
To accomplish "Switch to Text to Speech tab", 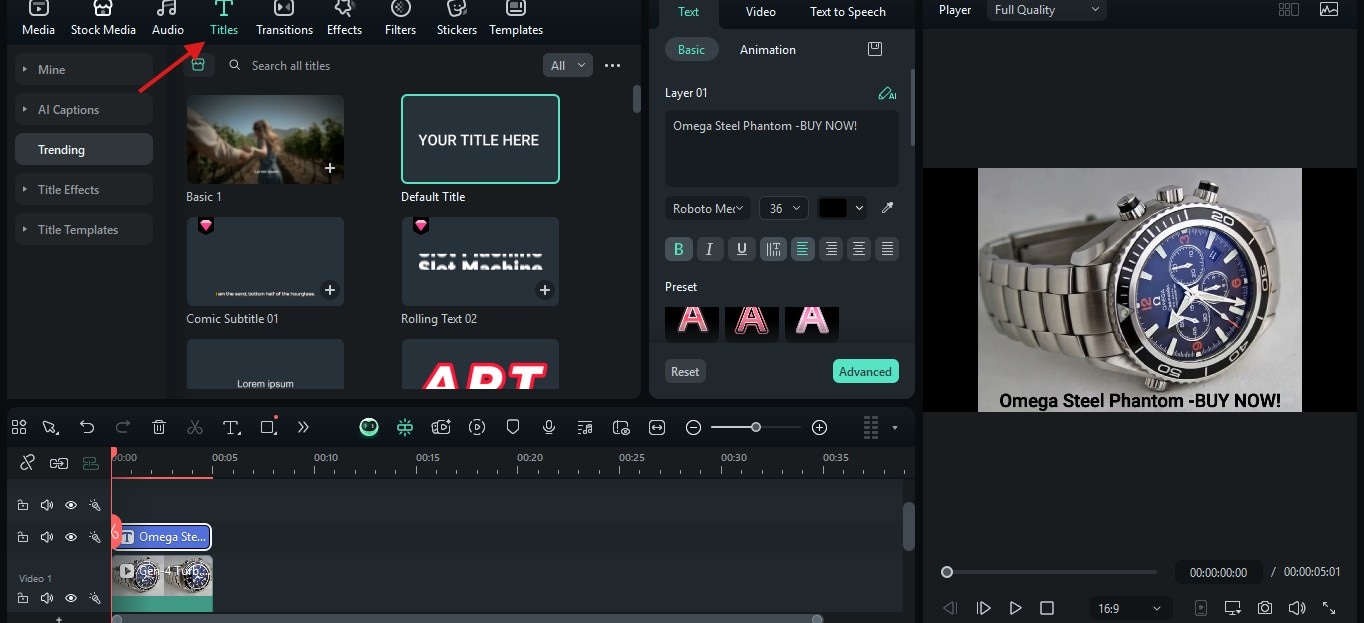I will pos(848,12).
